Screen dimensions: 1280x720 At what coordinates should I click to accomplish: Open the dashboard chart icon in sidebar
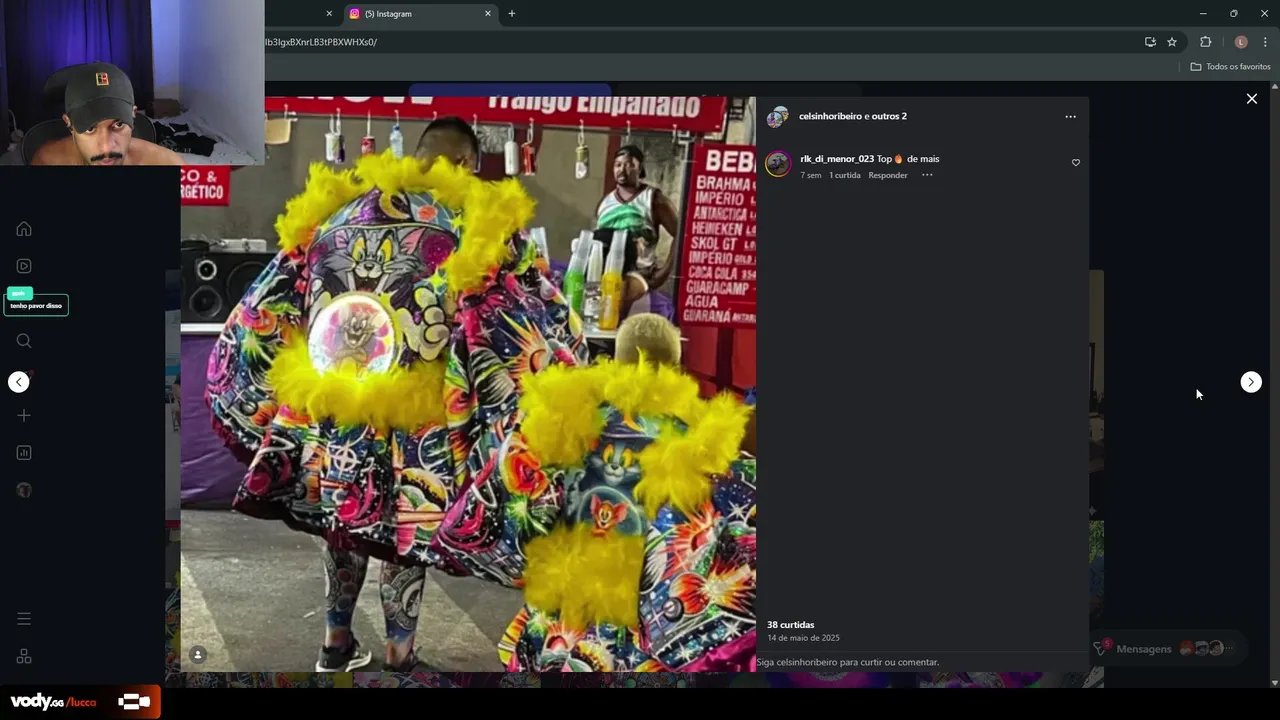click(24, 453)
